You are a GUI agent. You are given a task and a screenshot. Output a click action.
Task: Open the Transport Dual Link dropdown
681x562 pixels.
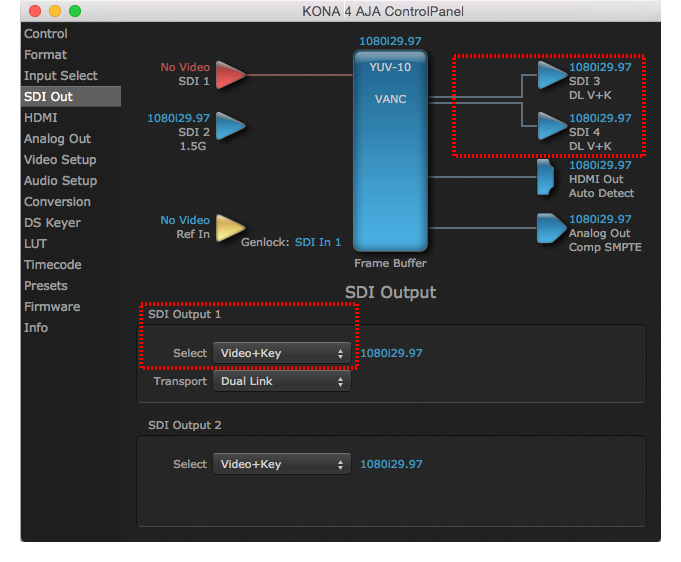click(281, 381)
